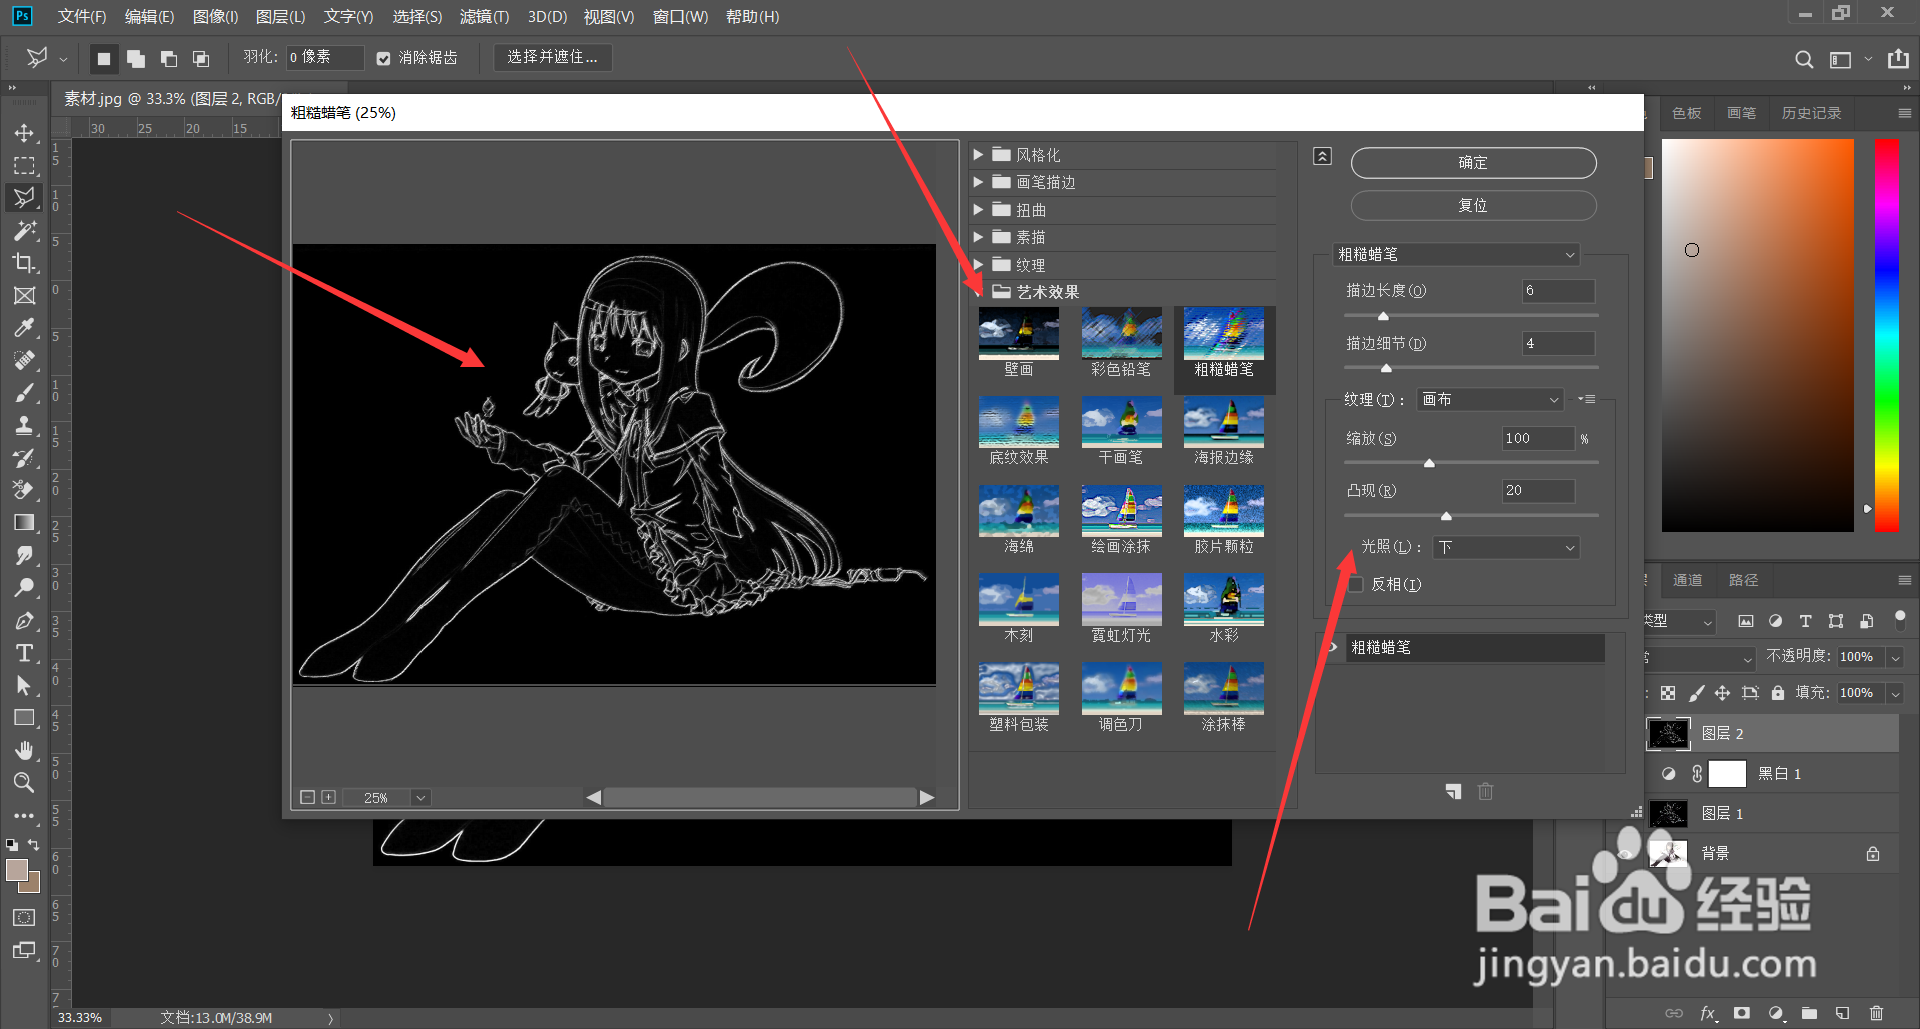Enable the Invert (反相) checkbox
Screen dimensions: 1920x1029
[1356, 584]
